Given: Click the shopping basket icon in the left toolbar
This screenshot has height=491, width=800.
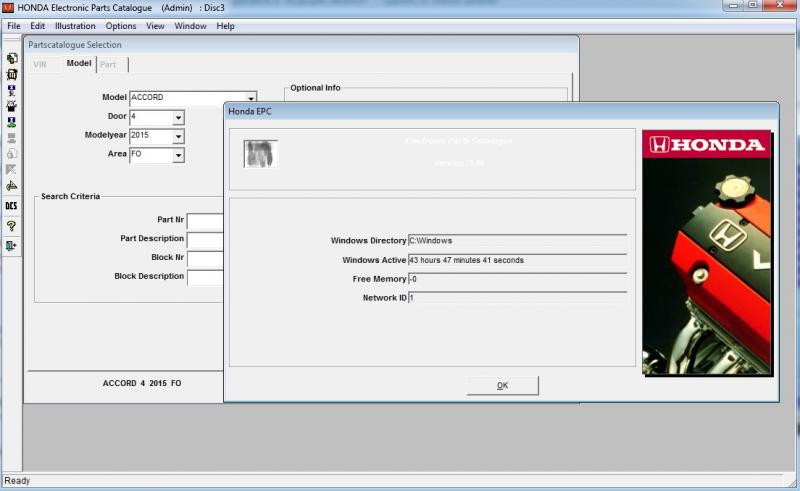Looking at the screenshot, I should tap(11, 75).
